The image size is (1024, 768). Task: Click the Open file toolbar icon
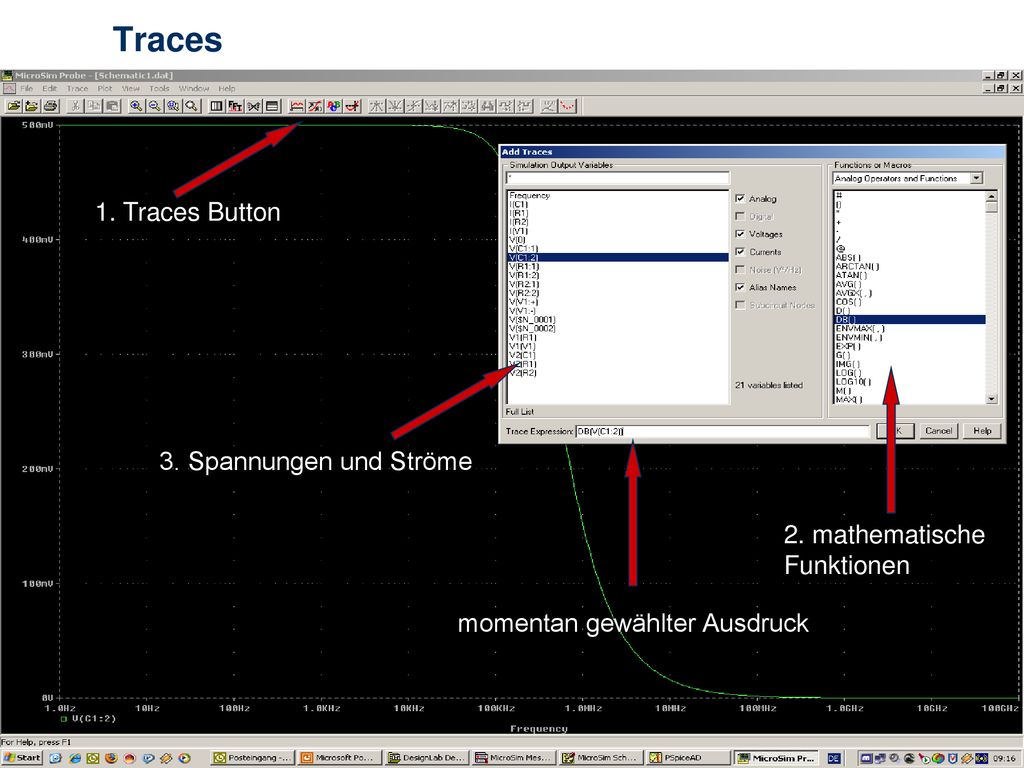(x=14, y=106)
